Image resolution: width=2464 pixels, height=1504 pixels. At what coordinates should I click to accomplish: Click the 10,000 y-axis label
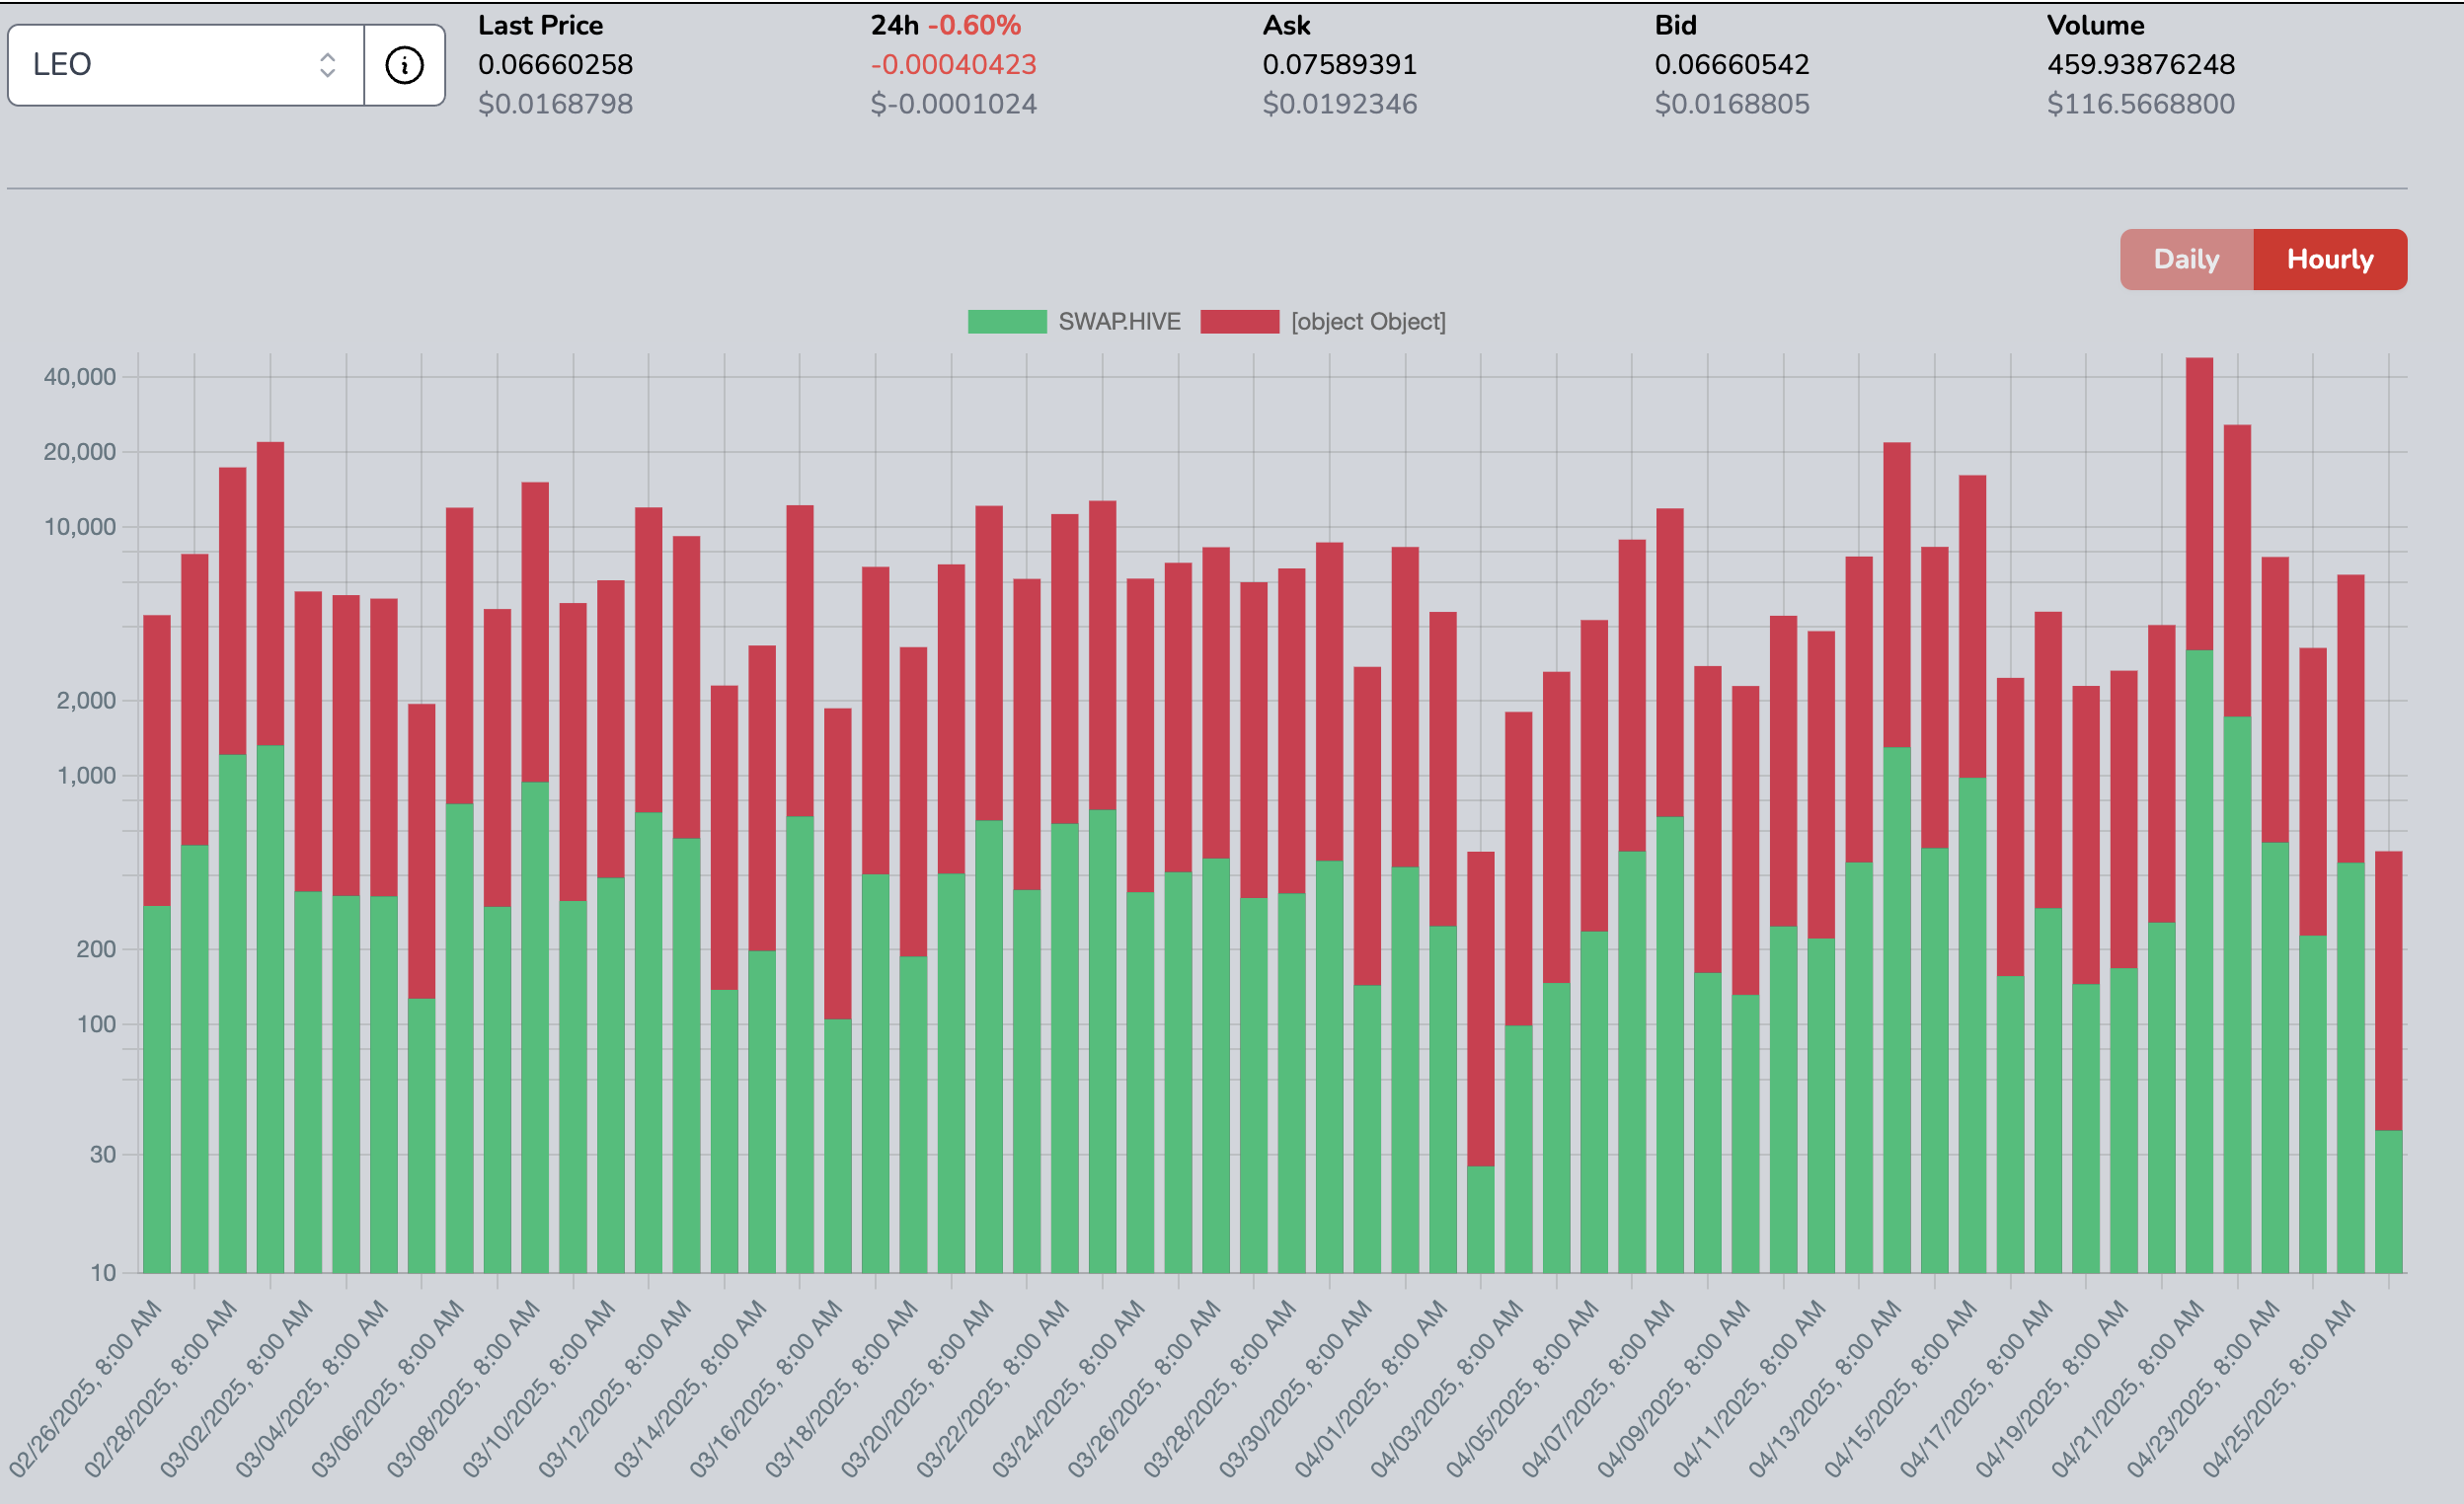[x=80, y=527]
